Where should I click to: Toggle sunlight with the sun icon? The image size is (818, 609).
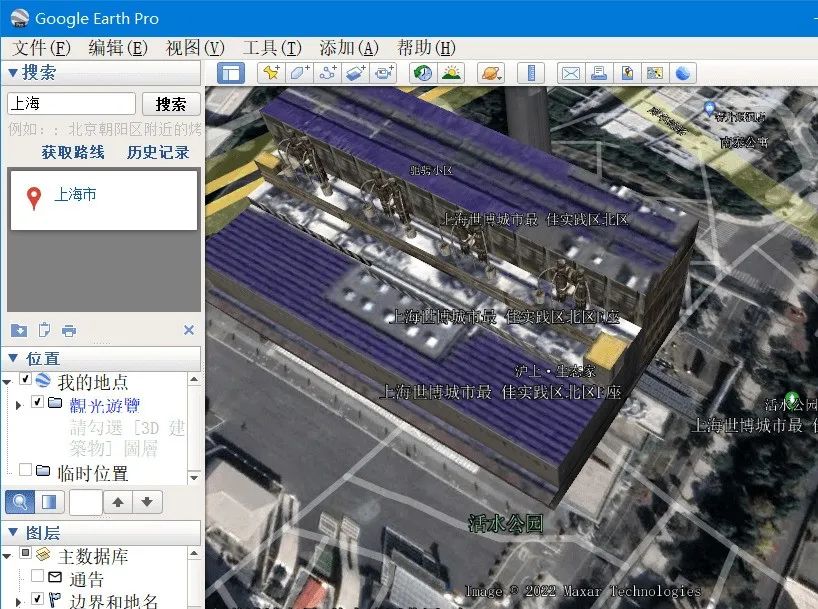click(451, 73)
